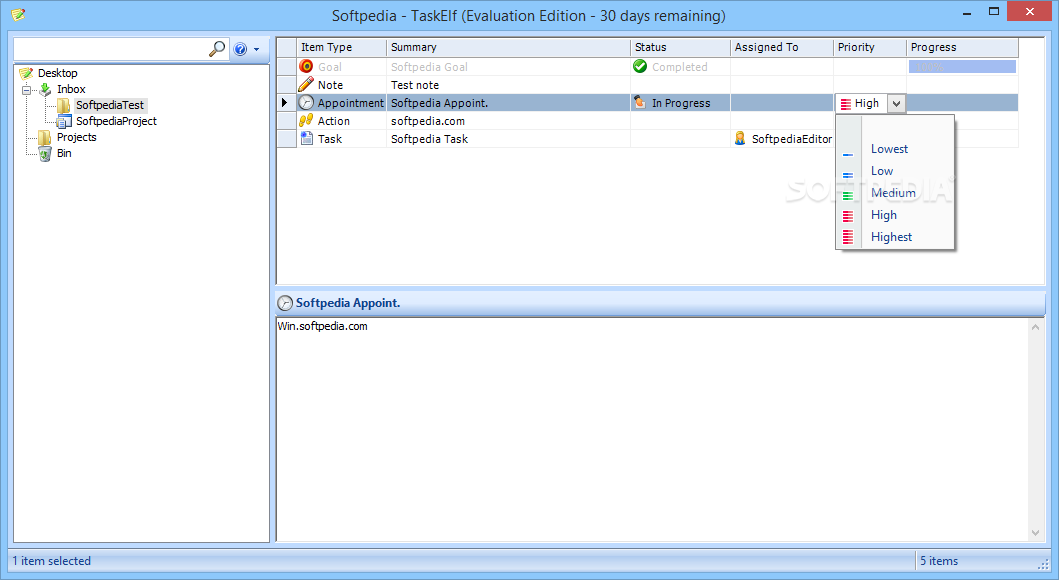Sort by Item Type column header
Image resolution: width=1059 pixels, height=580 pixels.
tap(342, 47)
